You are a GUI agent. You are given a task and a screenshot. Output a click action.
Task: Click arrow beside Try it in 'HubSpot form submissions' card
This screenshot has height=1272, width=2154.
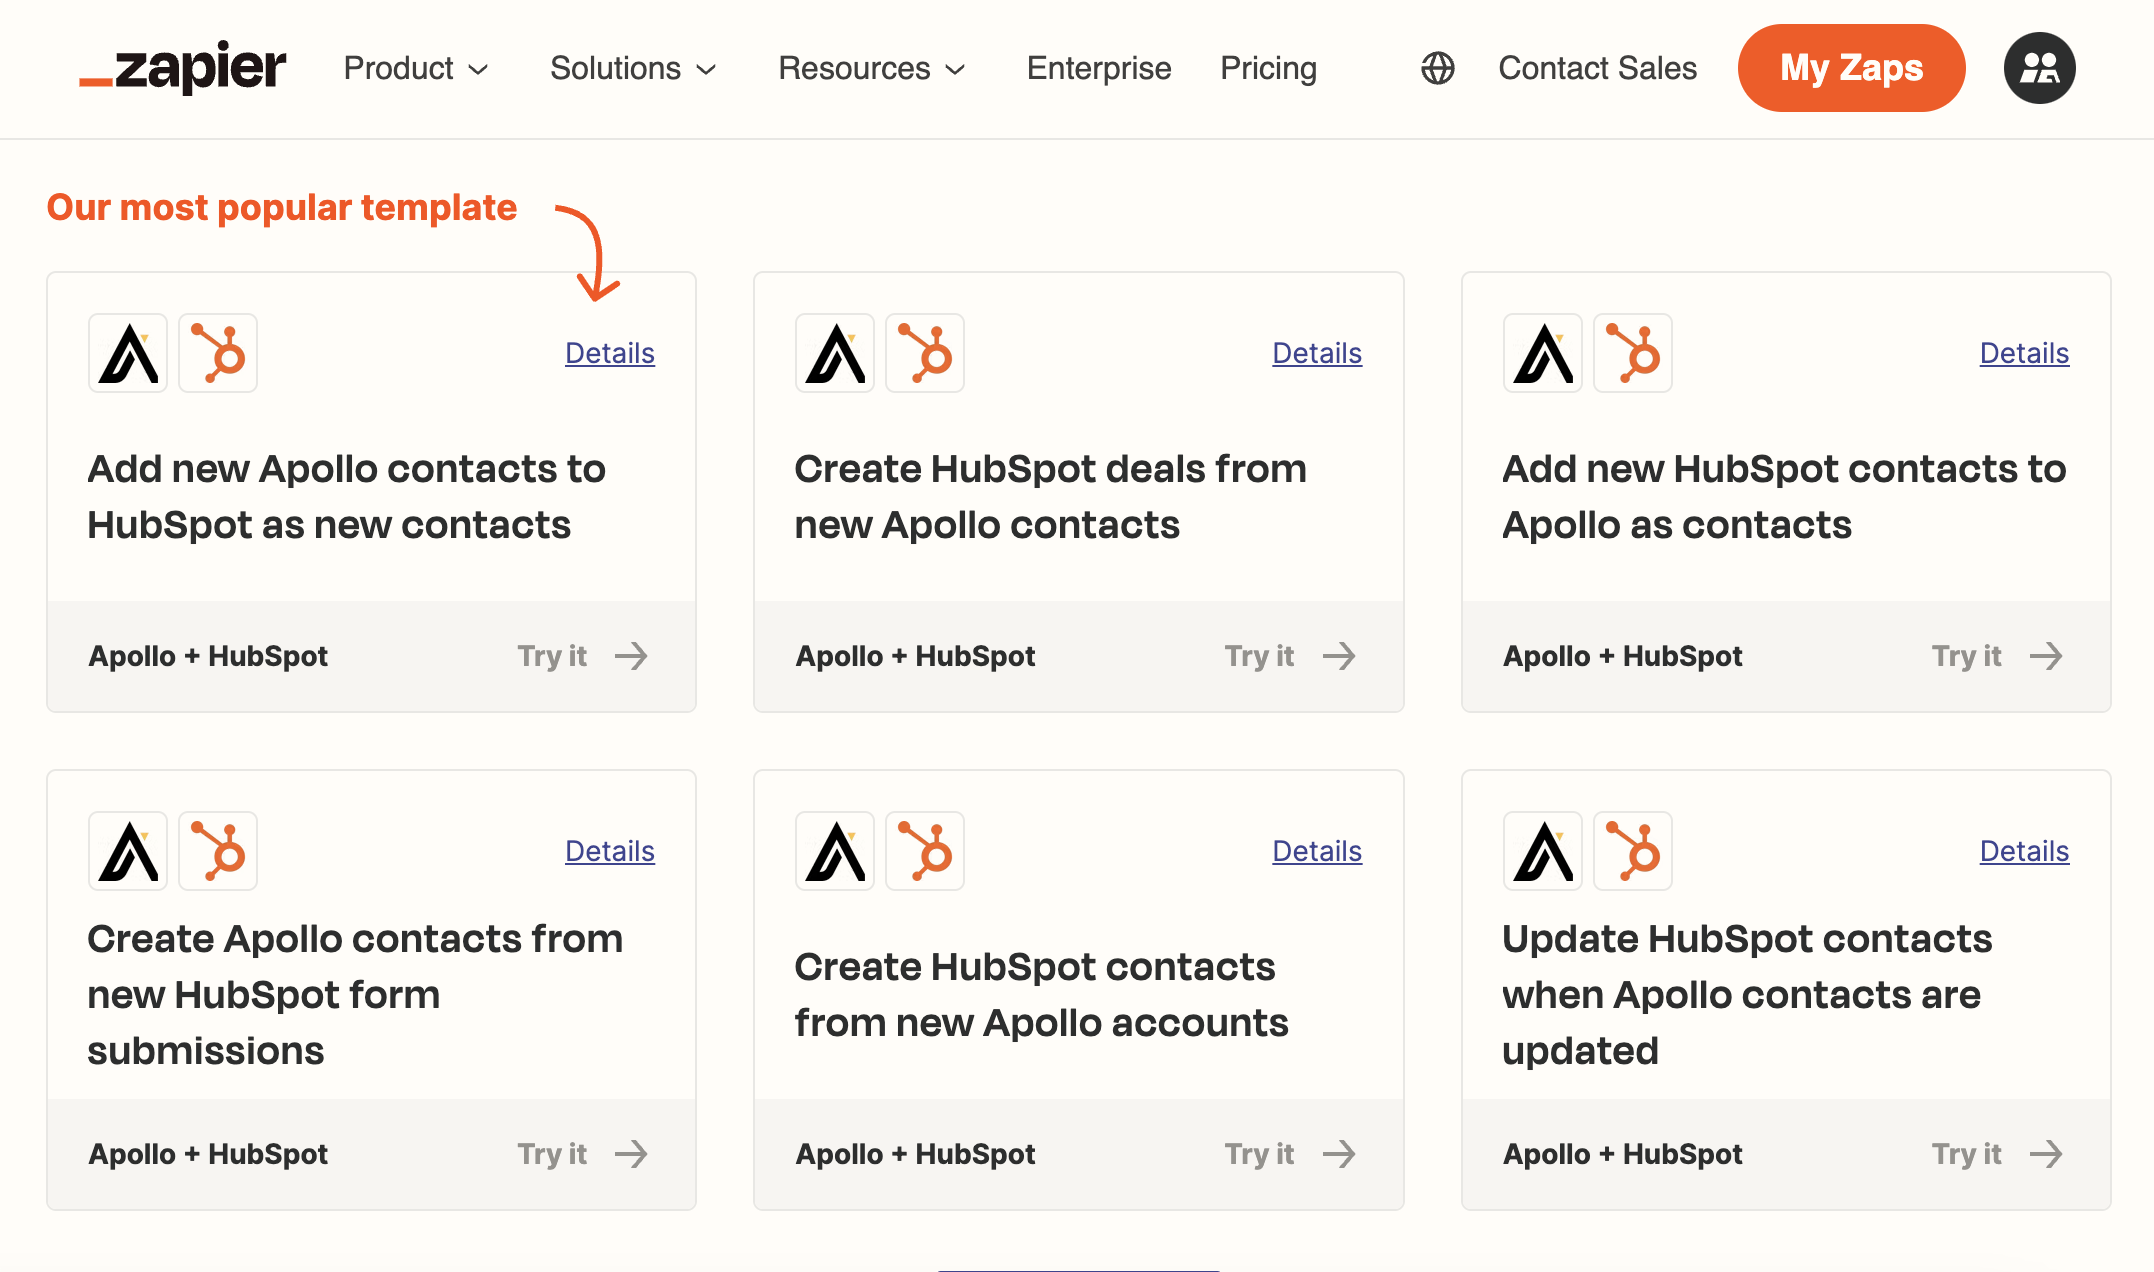(x=632, y=1154)
